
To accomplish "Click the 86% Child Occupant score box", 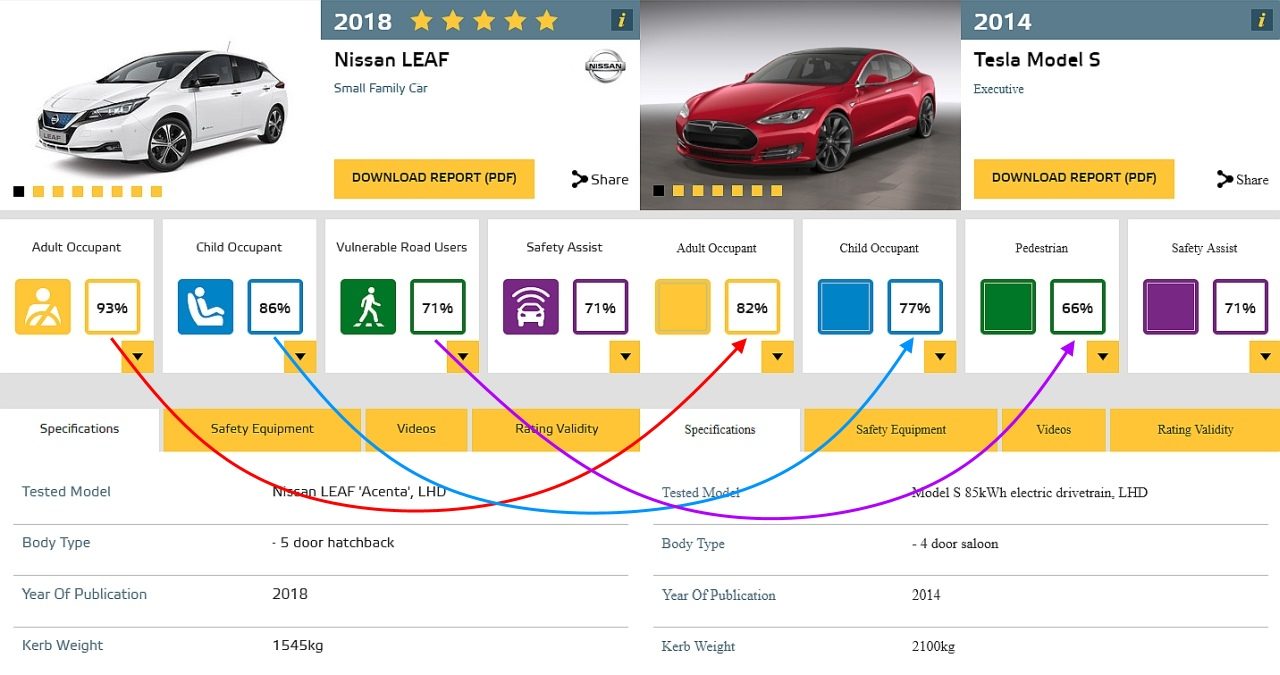I will (275, 307).
